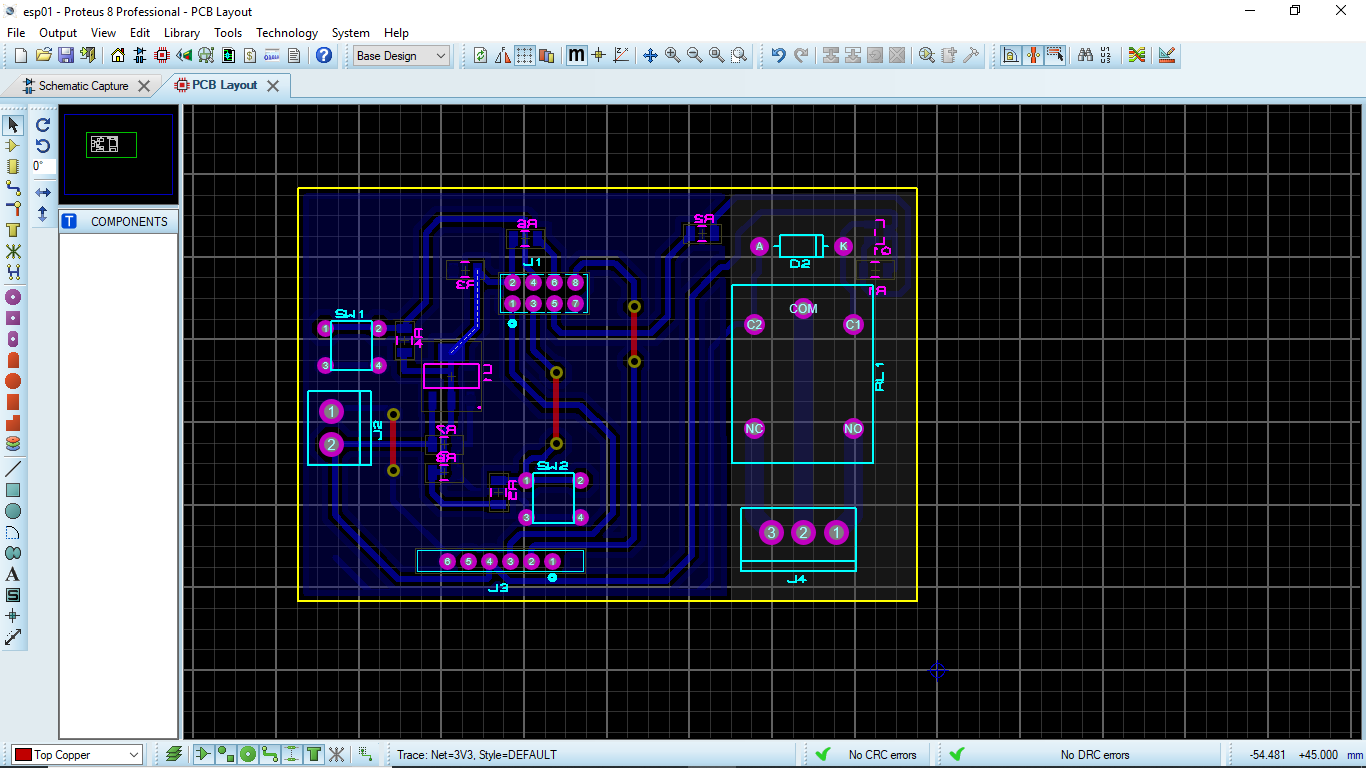
Task: Click the rotate clockwise arrow icon
Action: (43, 125)
